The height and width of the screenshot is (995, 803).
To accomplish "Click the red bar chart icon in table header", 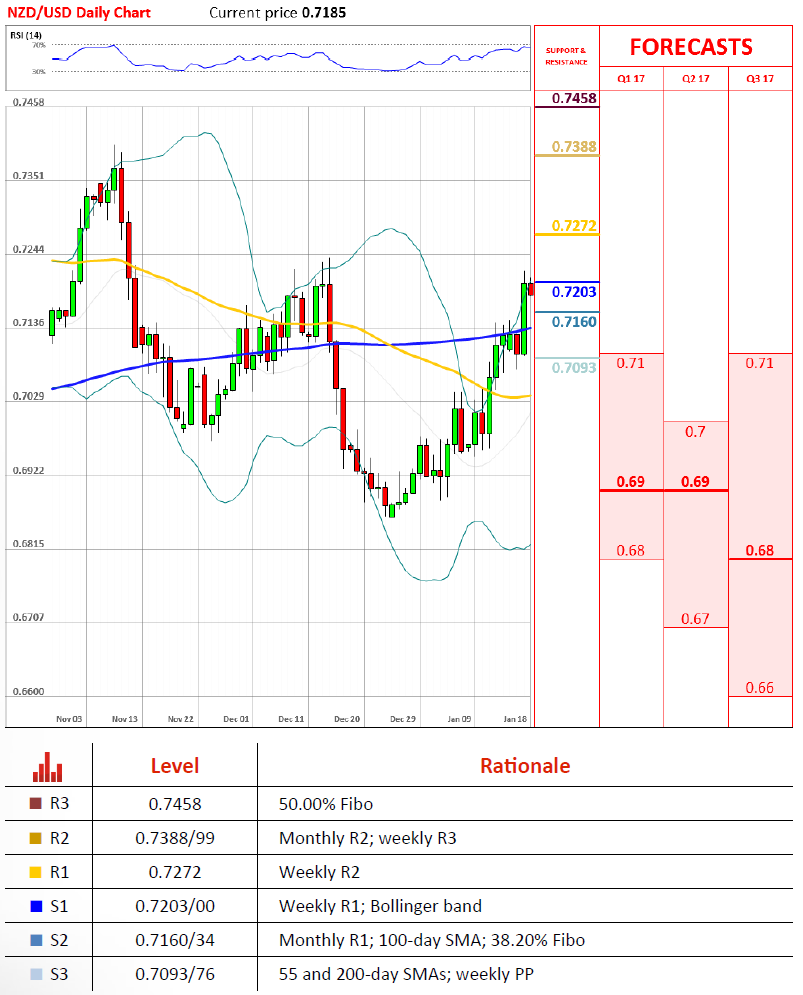I will pyautogui.click(x=48, y=766).
